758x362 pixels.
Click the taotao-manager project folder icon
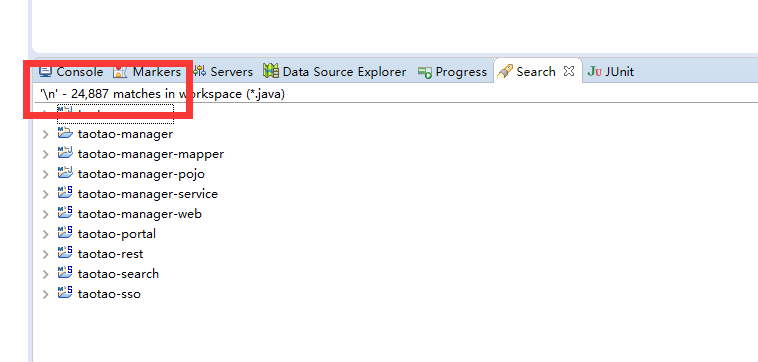tap(65, 133)
